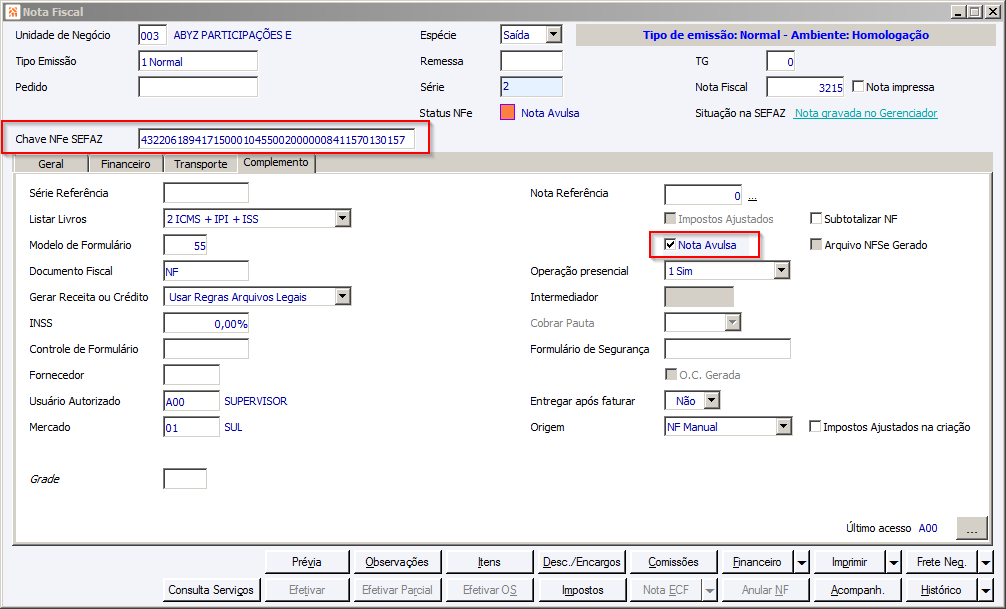Click the Tipo Emissão field
This screenshot has height=609, width=1006.
198,62
